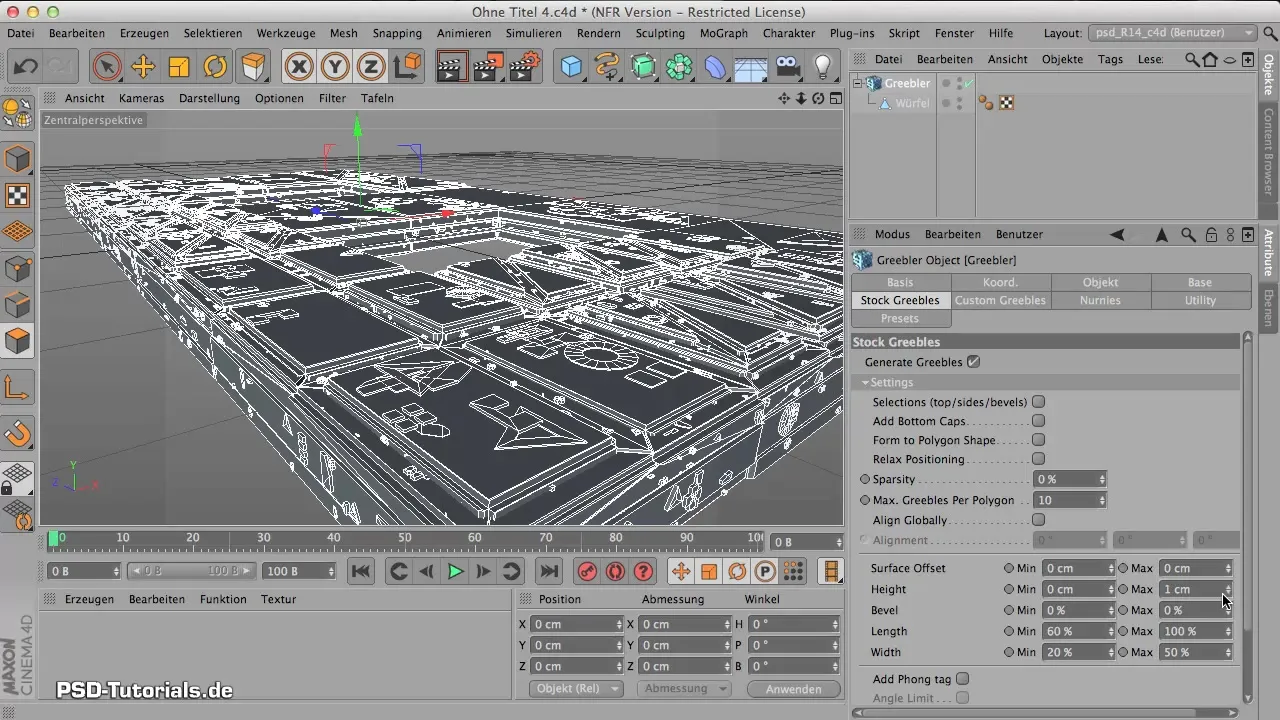
Task: Enable Add Phong tag
Action: coord(962,679)
